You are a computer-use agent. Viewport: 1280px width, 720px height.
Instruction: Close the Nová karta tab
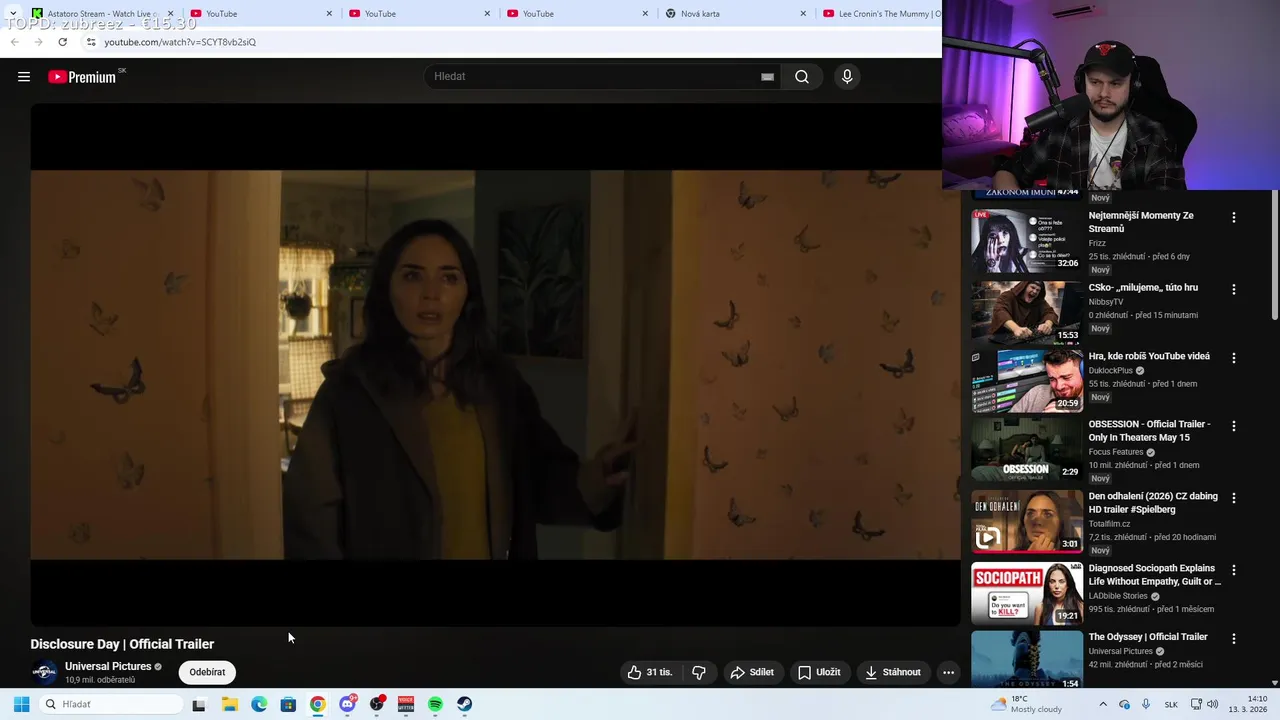[x=803, y=14]
